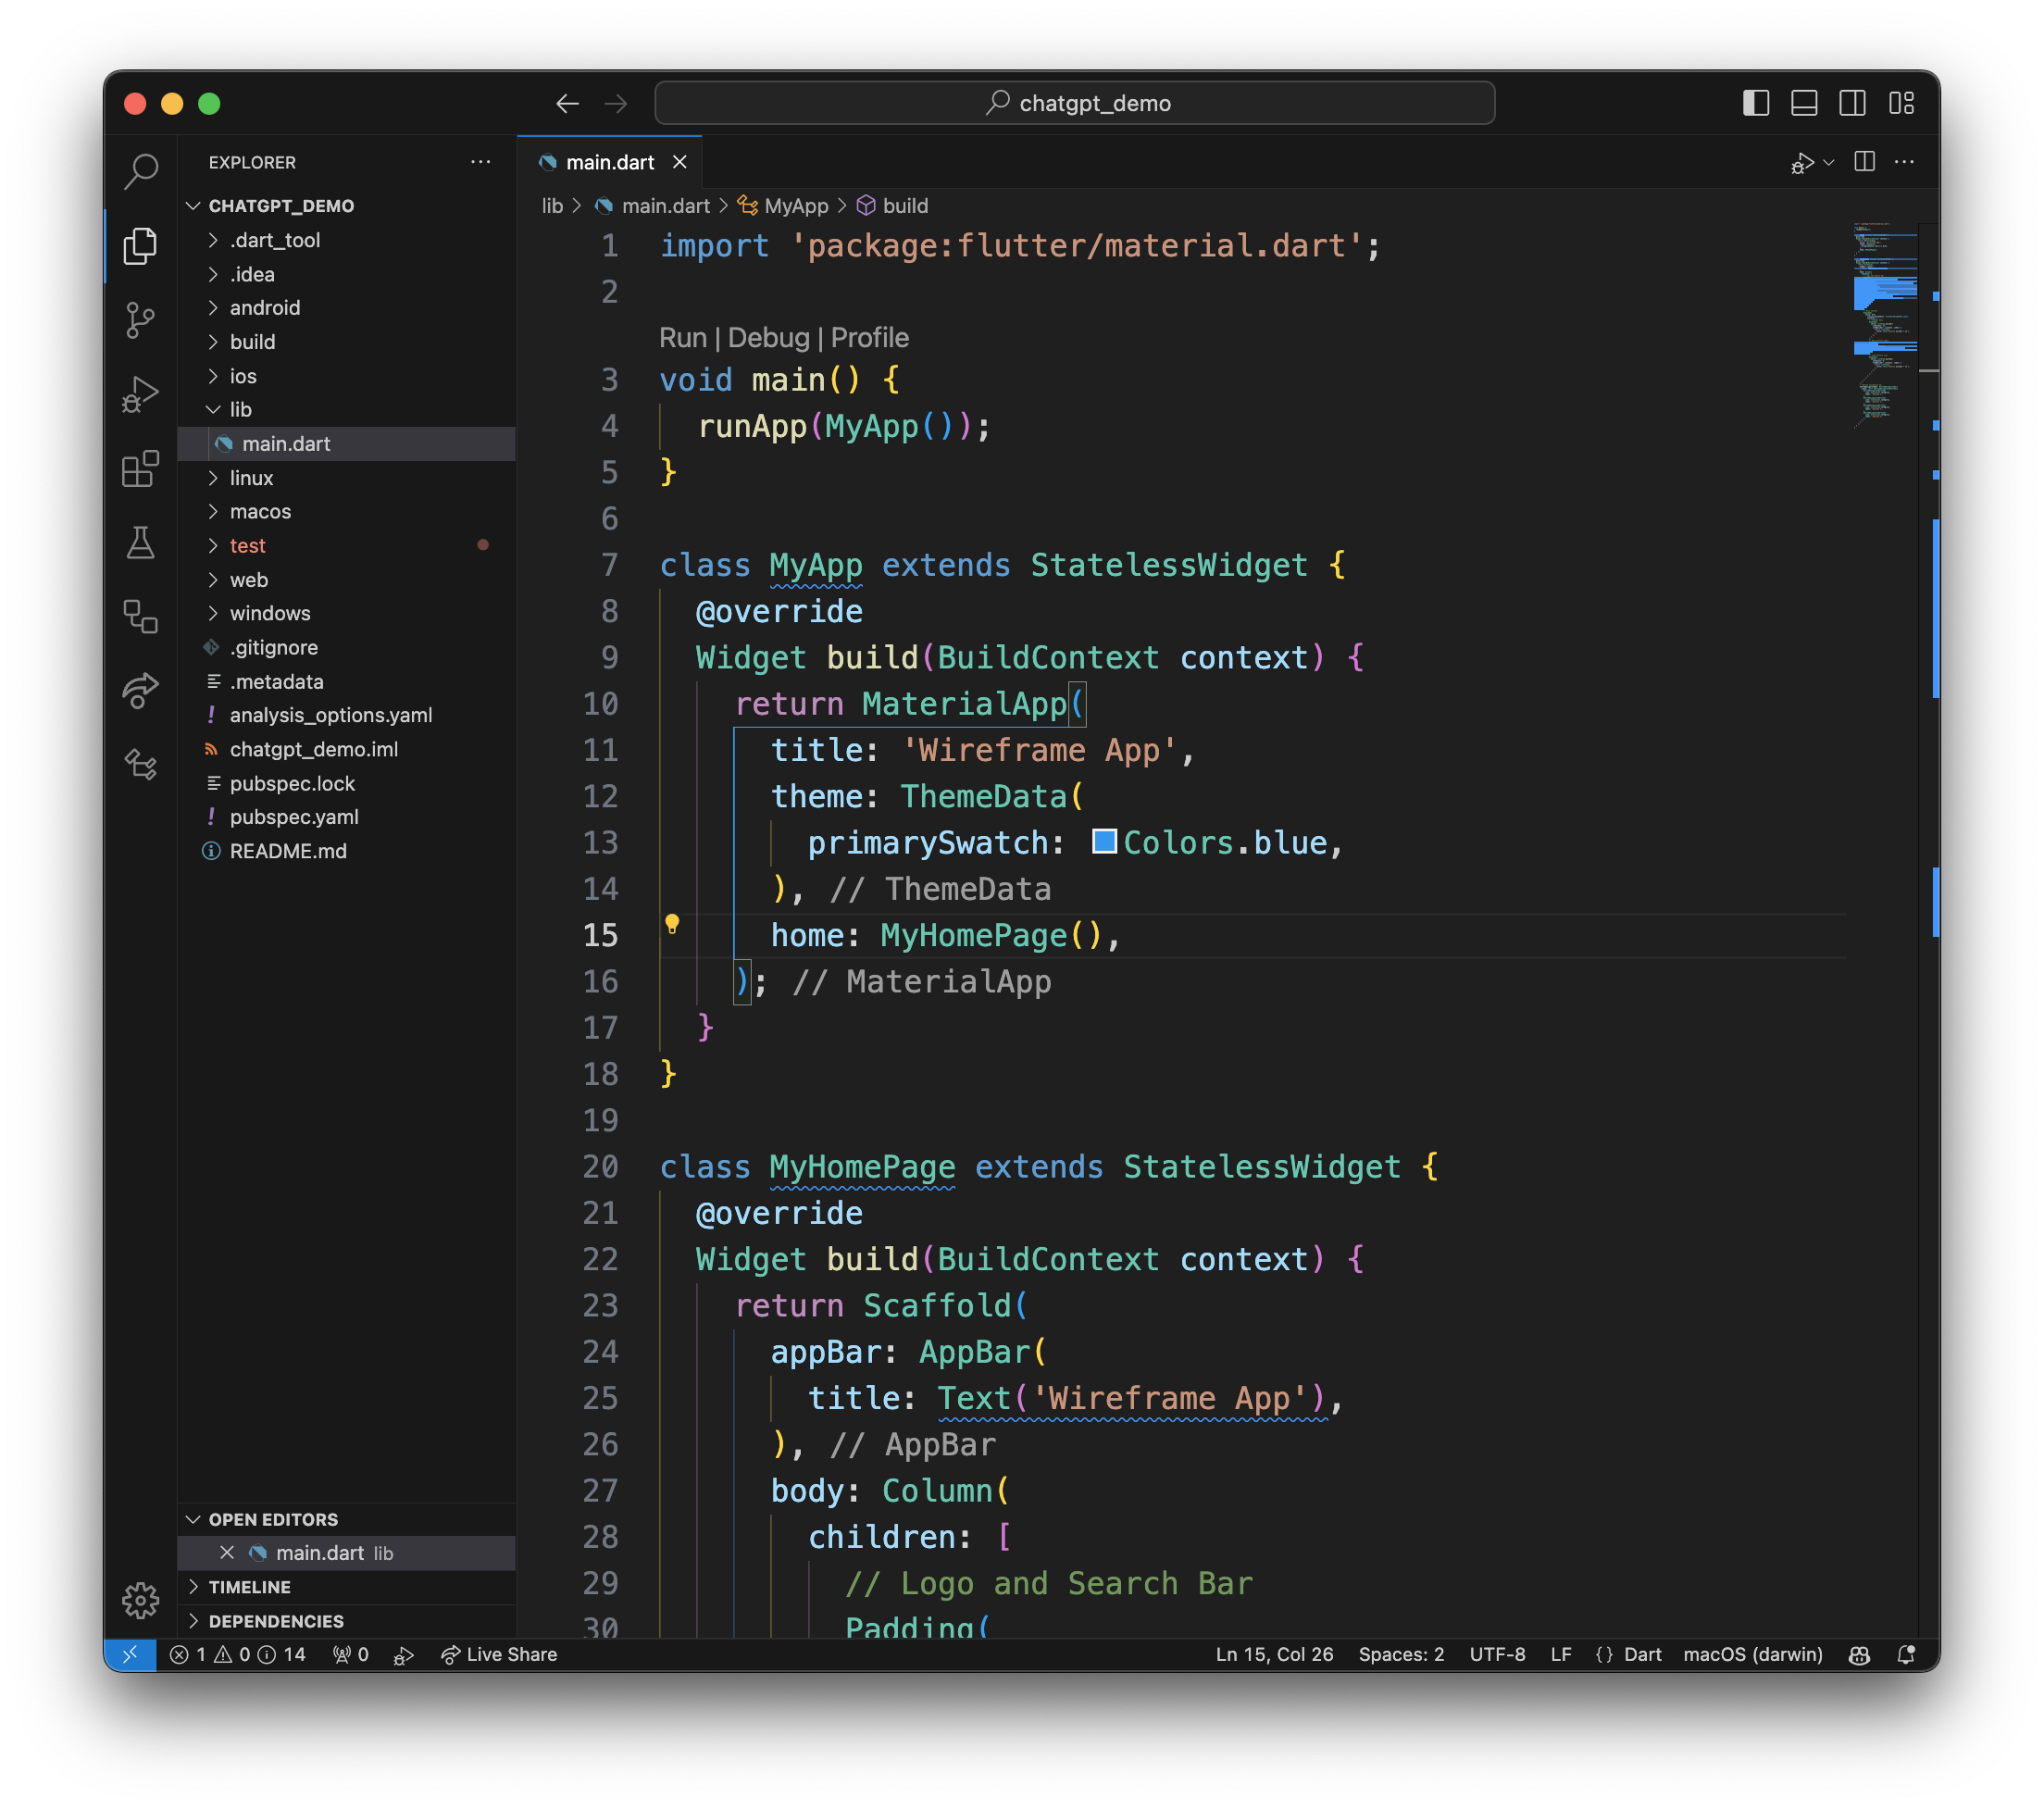Click lib in the breadcrumb
The width and height of the screenshot is (2044, 1809).
[552, 206]
